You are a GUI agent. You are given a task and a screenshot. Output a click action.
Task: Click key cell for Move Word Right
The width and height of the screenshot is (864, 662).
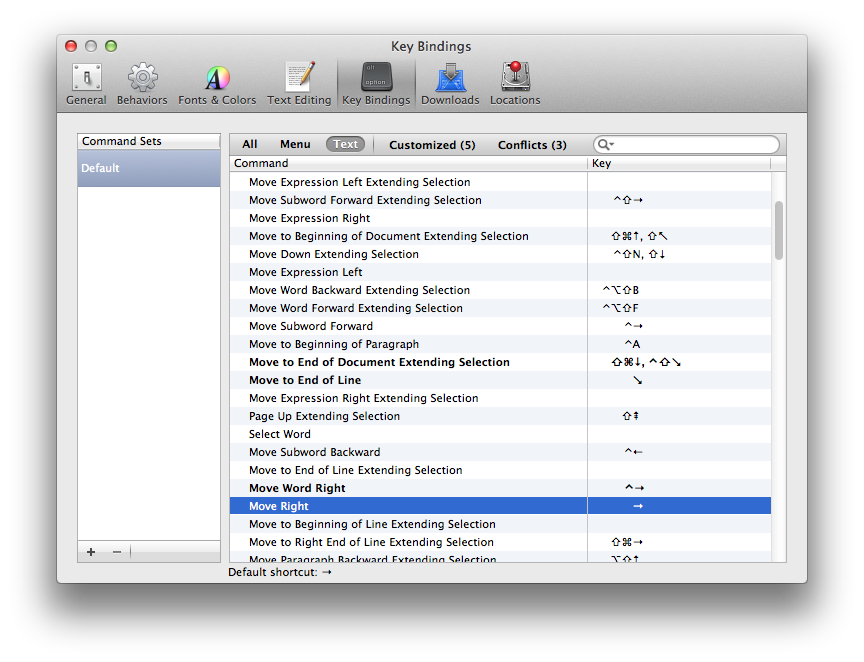[679, 488]
